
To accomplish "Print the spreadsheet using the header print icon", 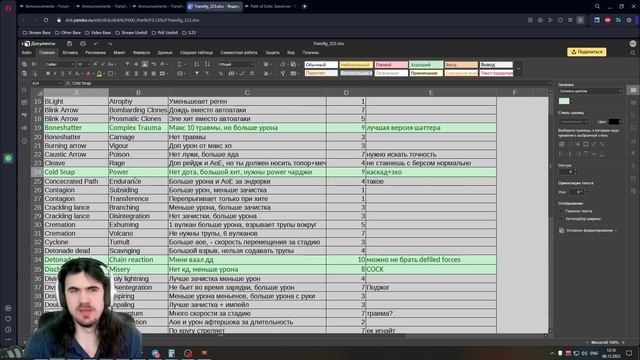I will click(83, 43).
